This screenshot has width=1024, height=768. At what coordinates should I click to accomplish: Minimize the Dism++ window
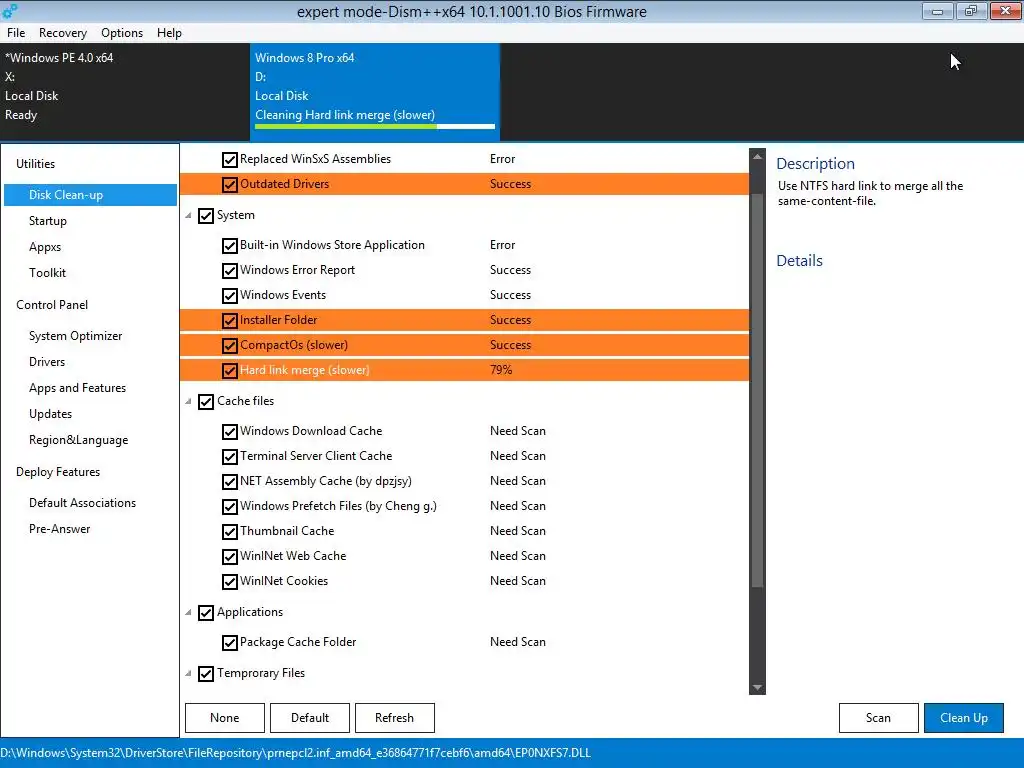tap(938, 11)
